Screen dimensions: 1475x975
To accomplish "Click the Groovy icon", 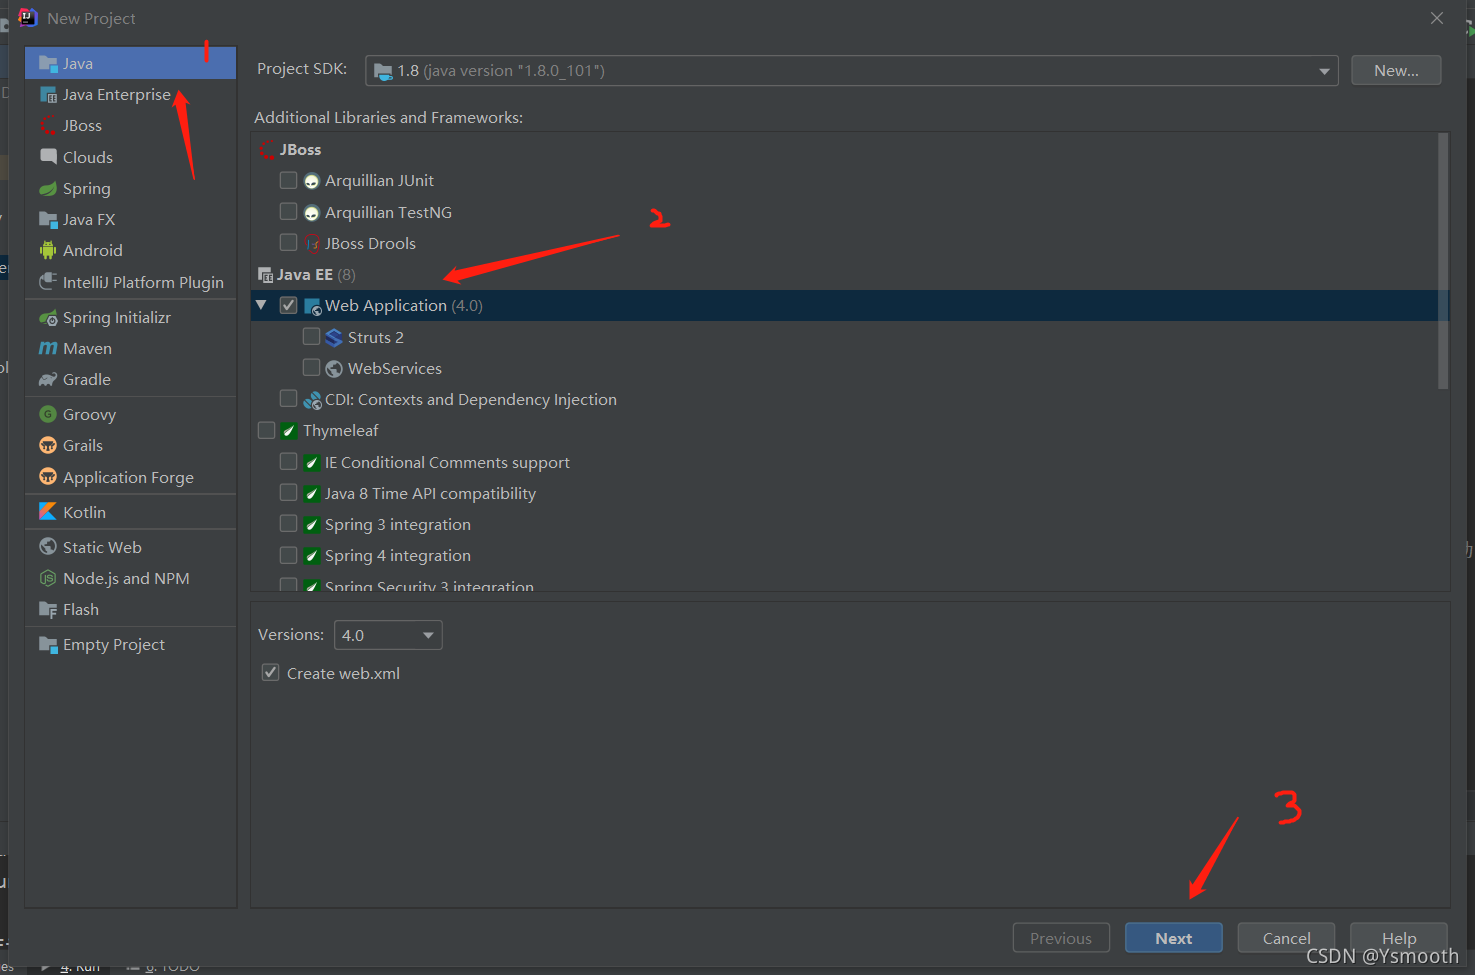I will 48,415.
